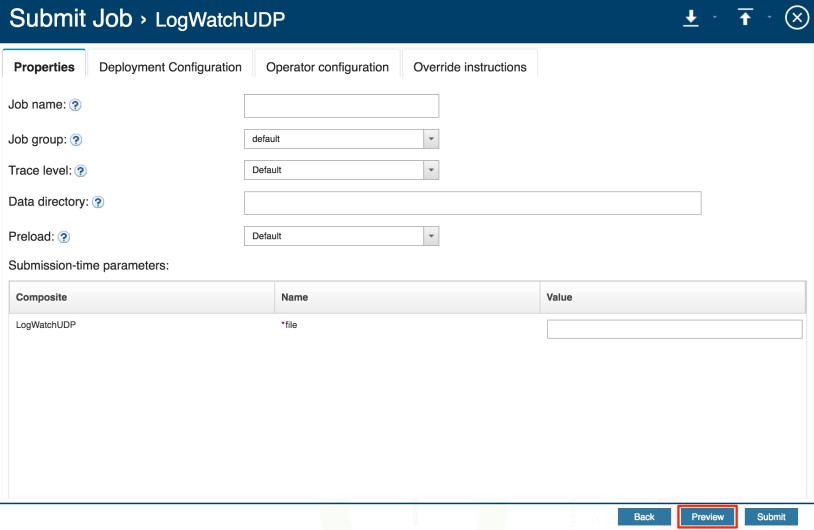Click the Value column header
The height and width of the screenshot is (530, 814).
[x=673, y=297]
